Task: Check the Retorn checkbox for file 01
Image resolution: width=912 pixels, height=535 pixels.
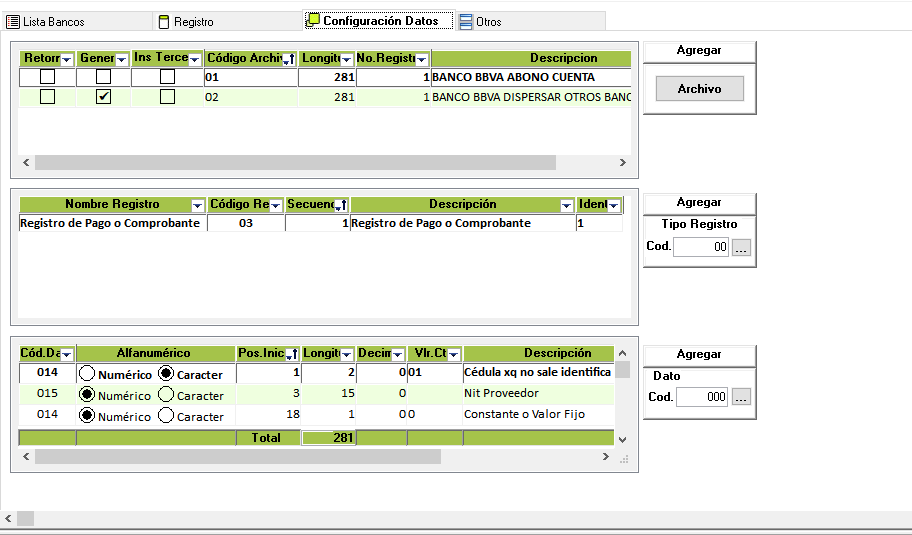Action: [47, 77]
